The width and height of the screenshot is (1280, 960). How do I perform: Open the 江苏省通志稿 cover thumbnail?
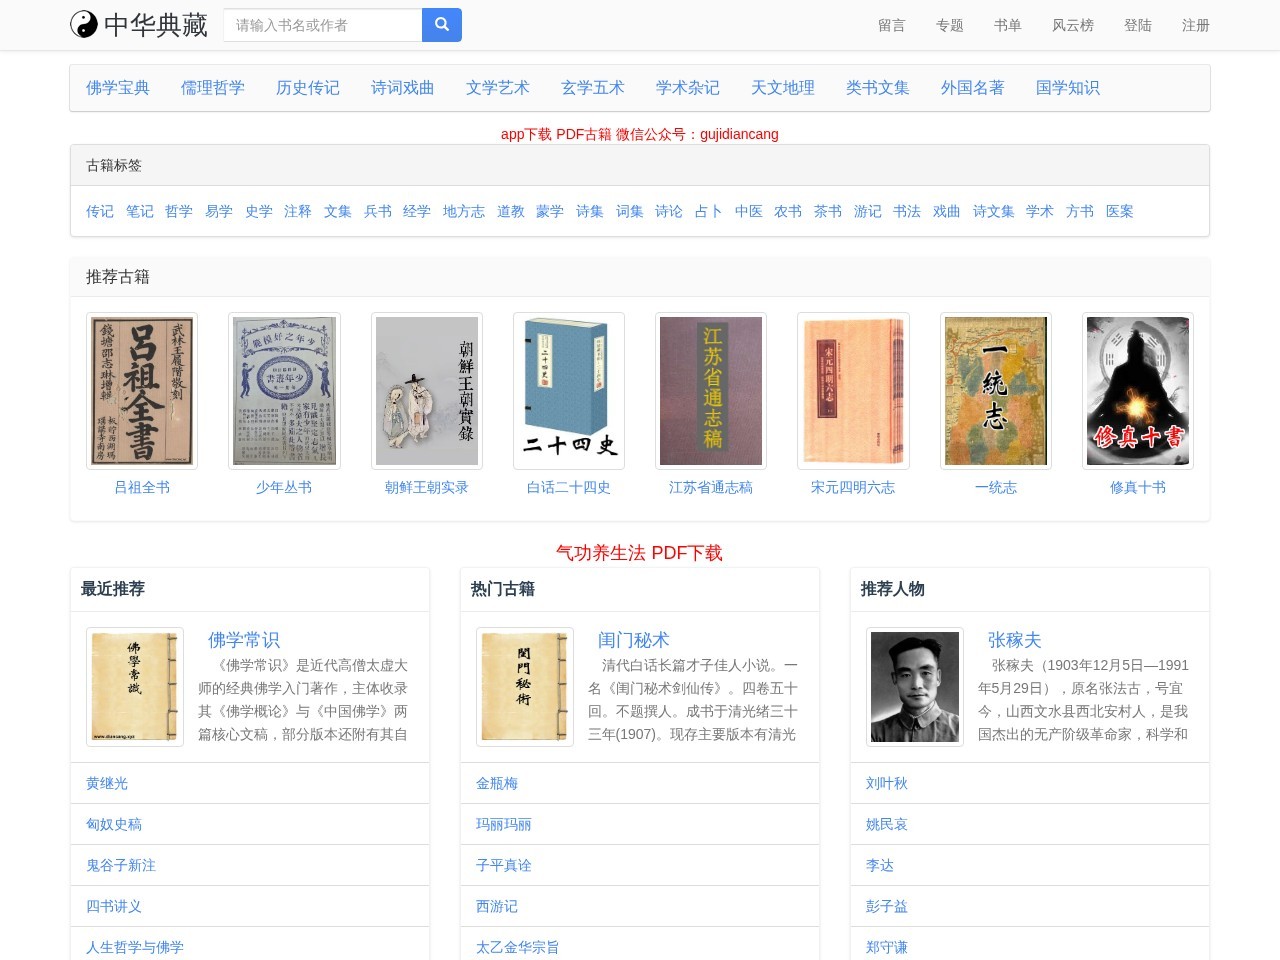[x=710, y=391]
